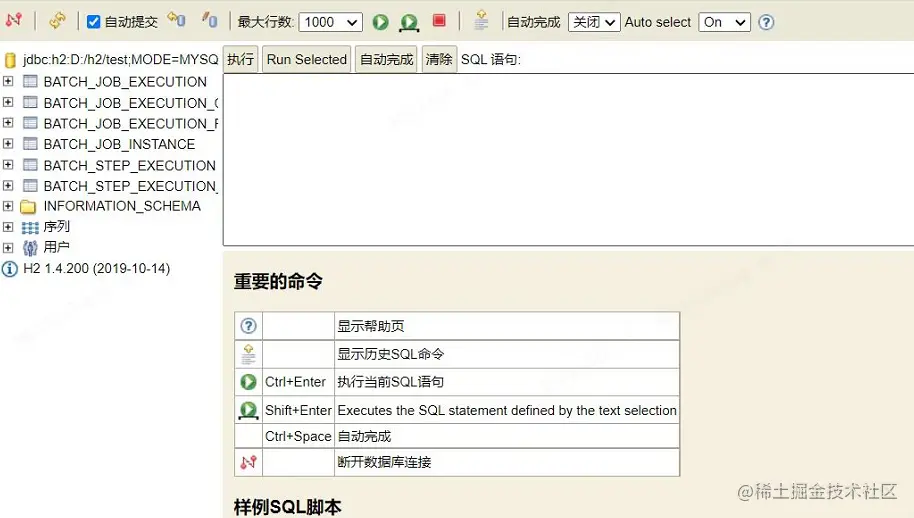Click the red stop icon in toolbar
The image size is (914, 518).
[439, 21]
